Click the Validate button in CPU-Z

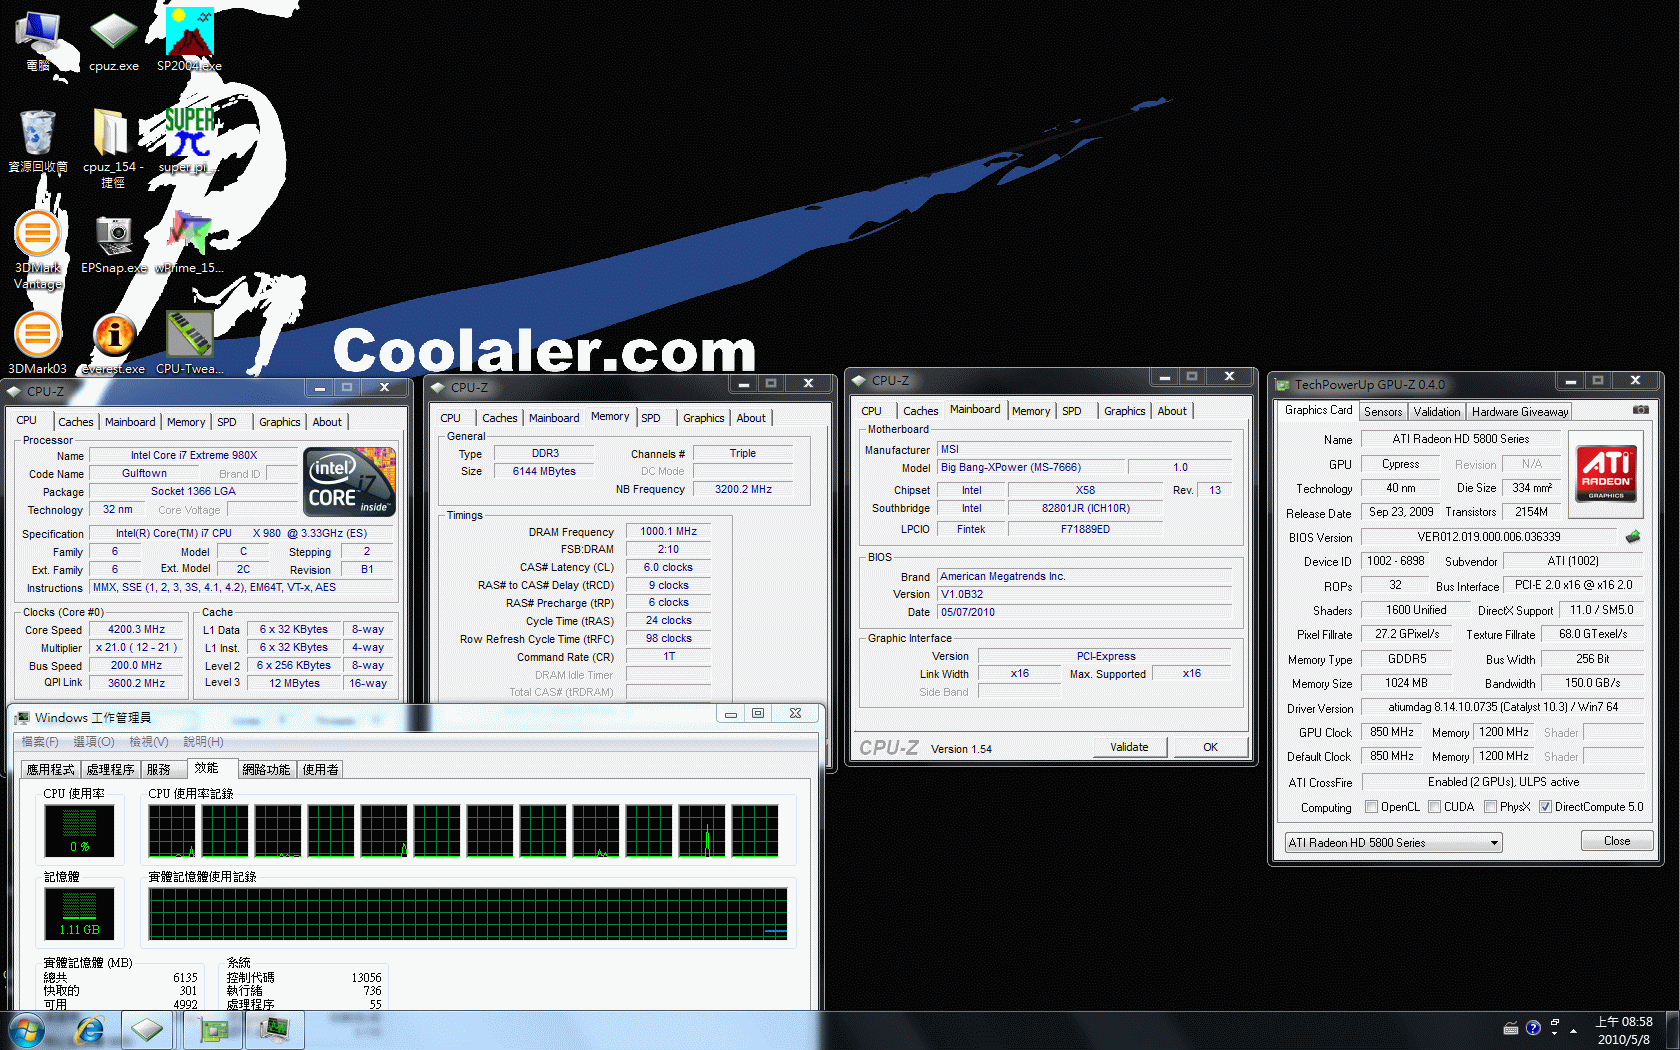pos(1129,747)
